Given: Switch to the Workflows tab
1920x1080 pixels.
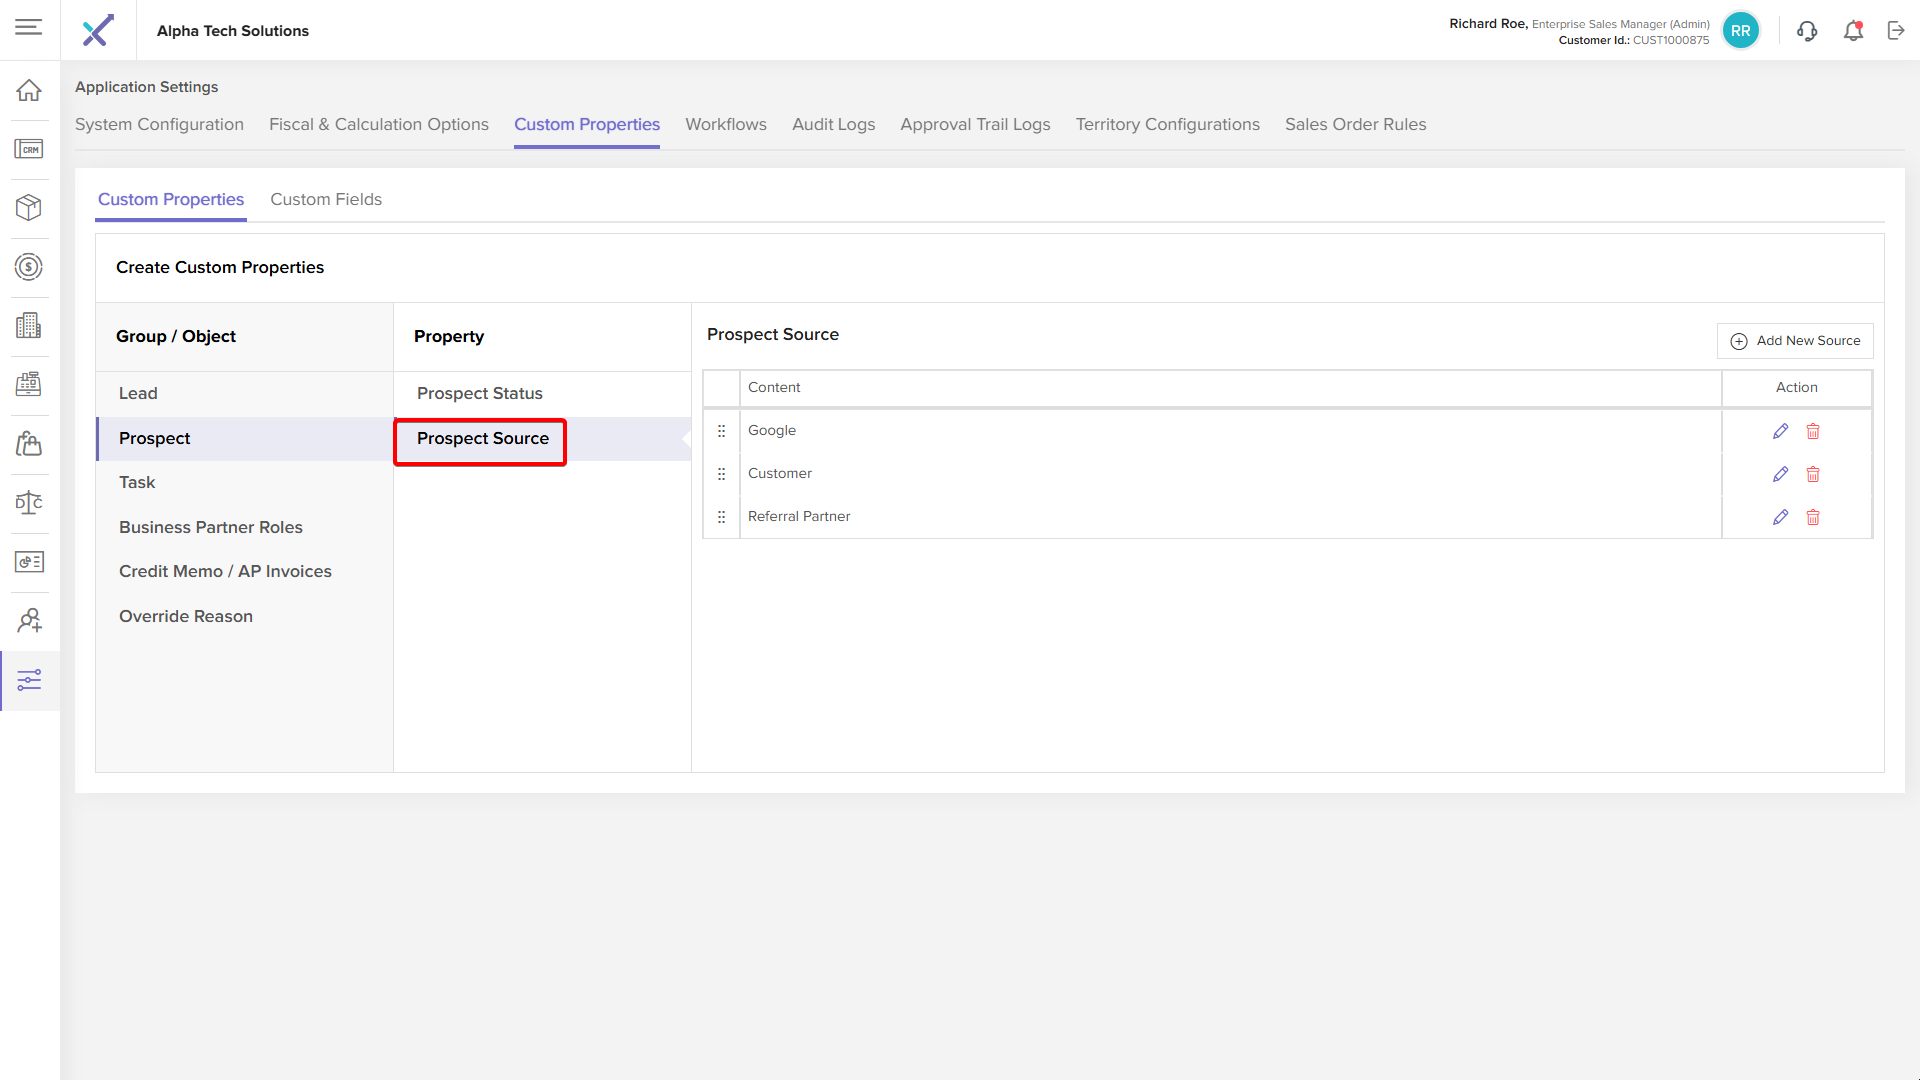Looking at the screenshot, I should 725,124.
